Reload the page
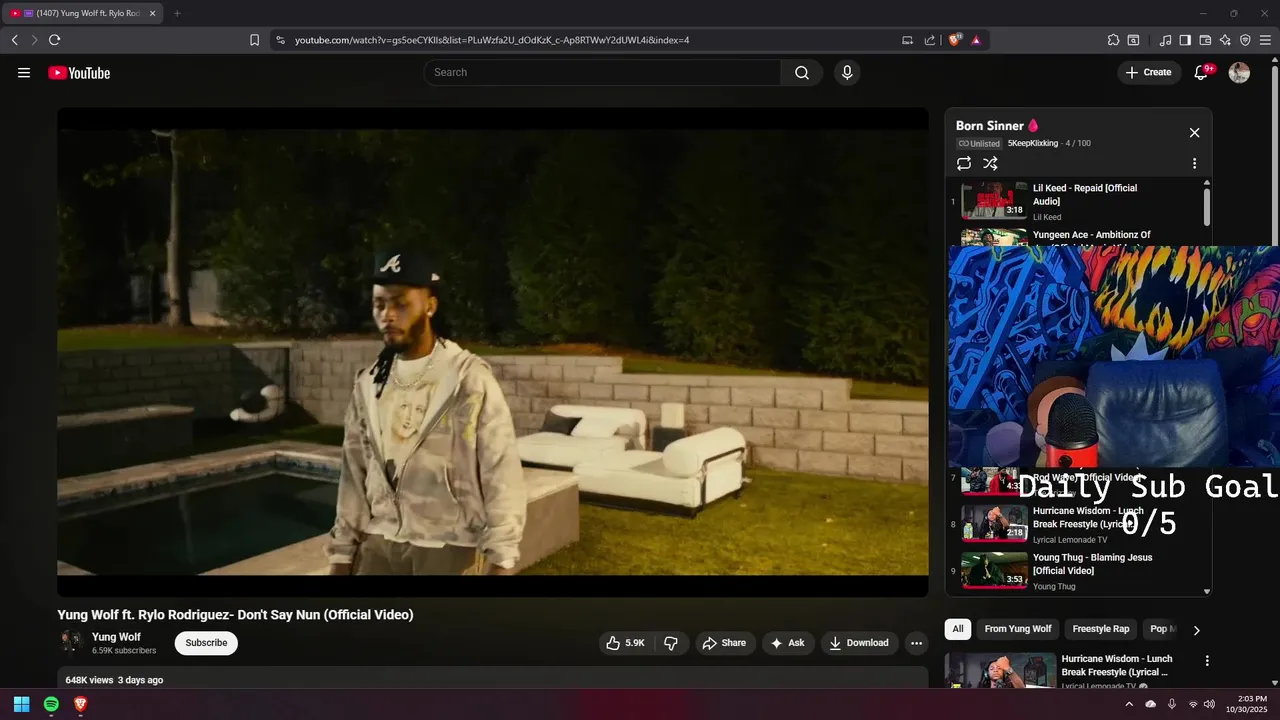The height and width of the screenshot is (720, 1280). tap(54, 40)
